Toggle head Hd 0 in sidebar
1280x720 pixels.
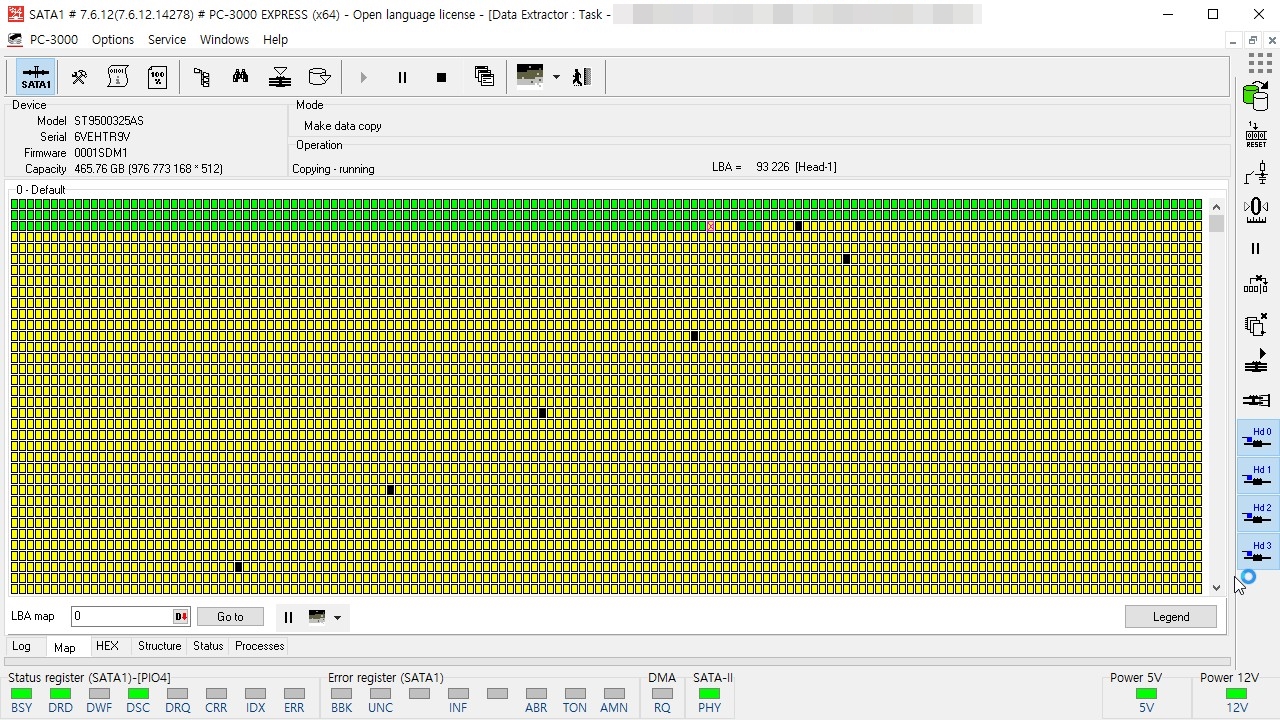tap(1257, 438)
